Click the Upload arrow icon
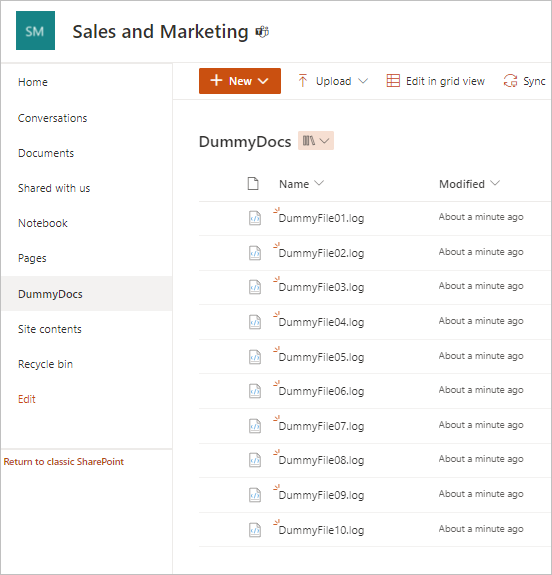This screenshot has width=552, height=575. point(302,81)
